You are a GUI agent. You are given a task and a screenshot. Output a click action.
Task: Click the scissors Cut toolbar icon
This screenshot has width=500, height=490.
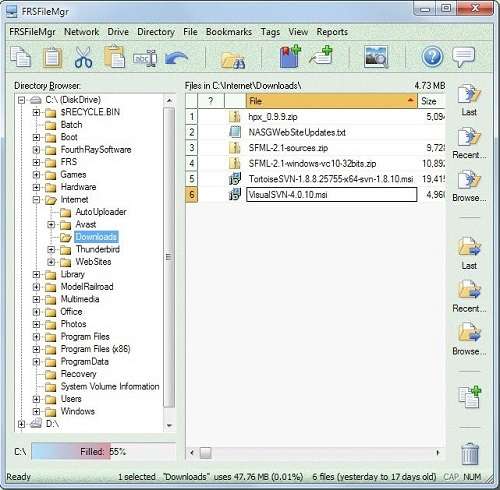click(x=83, y=57)
